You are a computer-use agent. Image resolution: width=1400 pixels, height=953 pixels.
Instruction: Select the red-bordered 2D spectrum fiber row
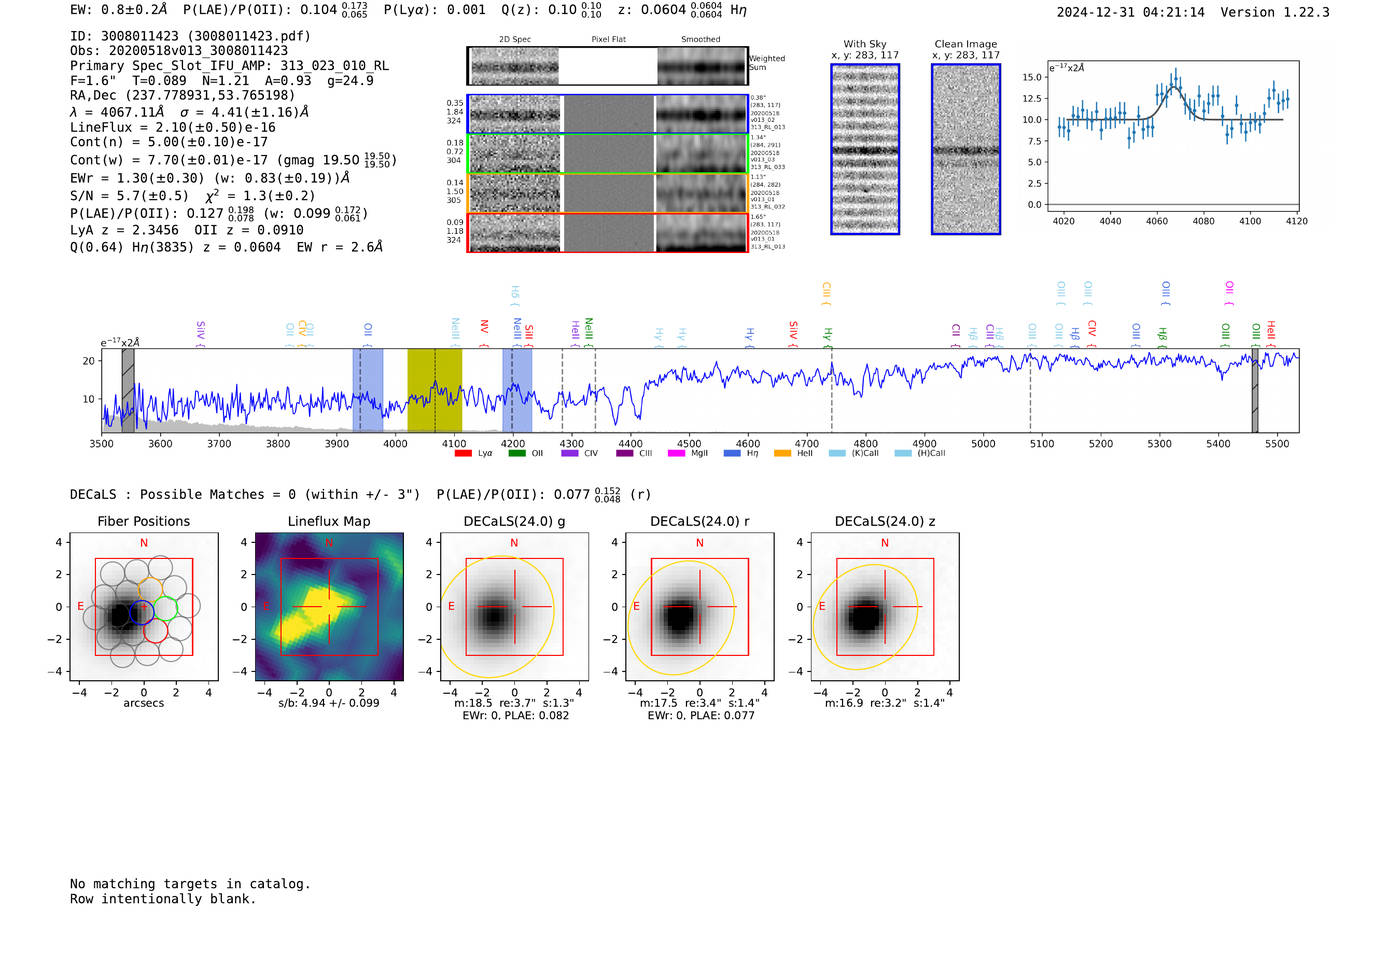[x=608, y=232]
